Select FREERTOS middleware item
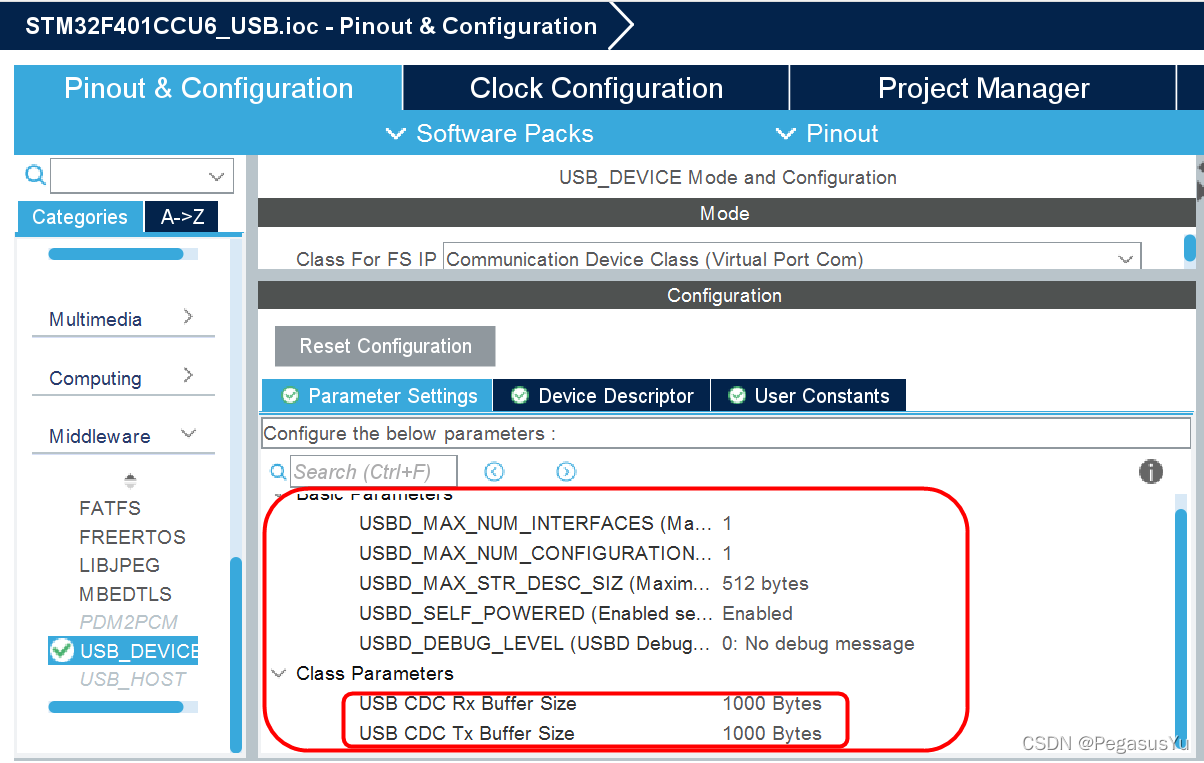This screenshot has height=763, width=1204. point(132,537)
